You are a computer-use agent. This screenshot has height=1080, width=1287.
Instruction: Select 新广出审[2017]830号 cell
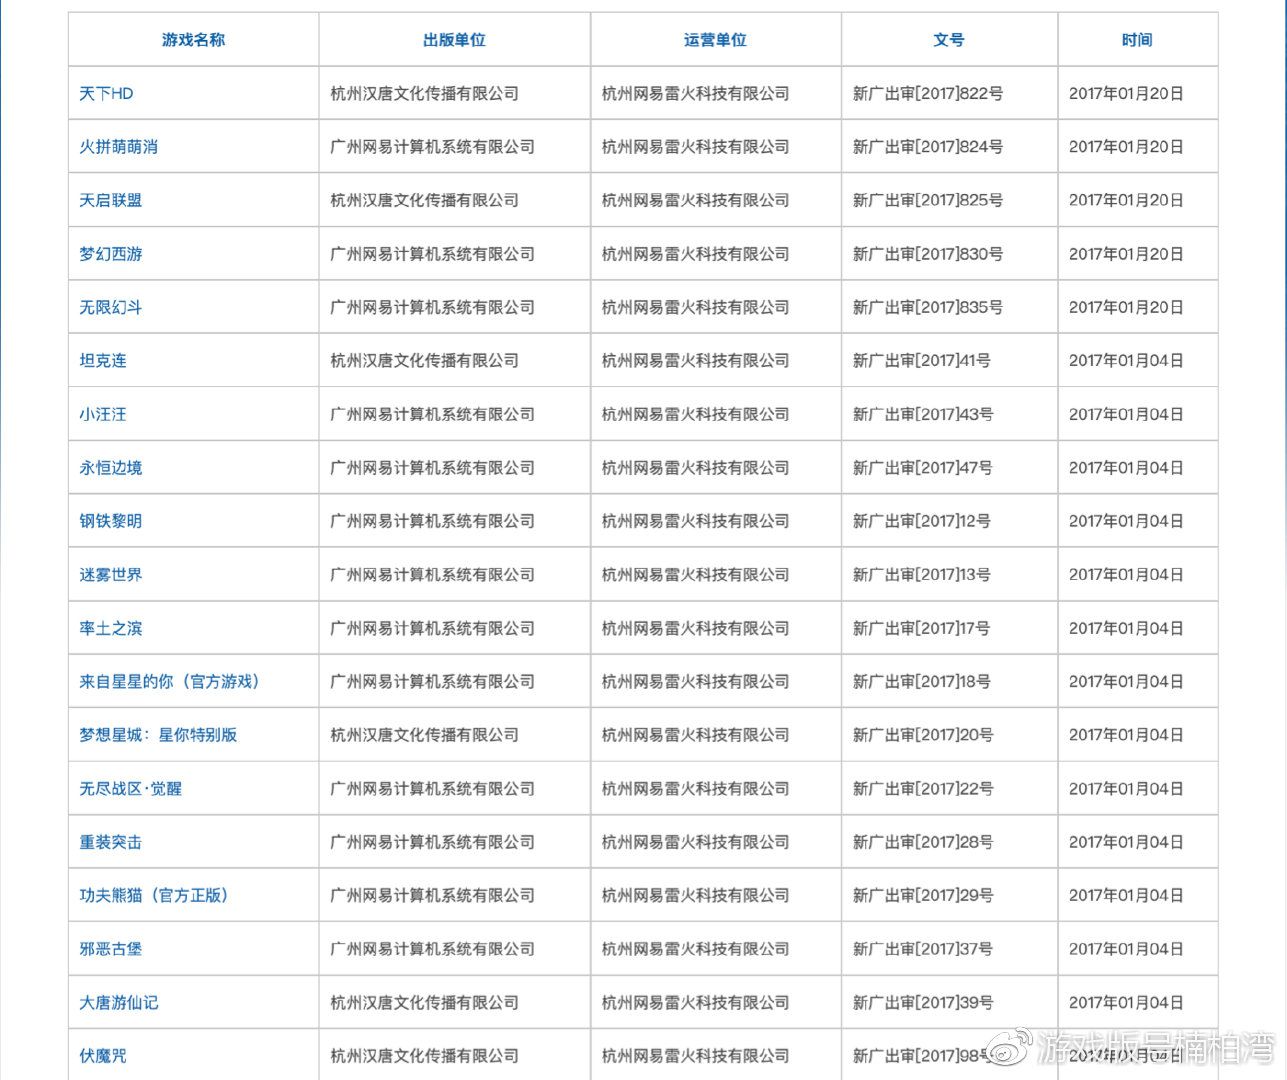[x=949, y=254]
